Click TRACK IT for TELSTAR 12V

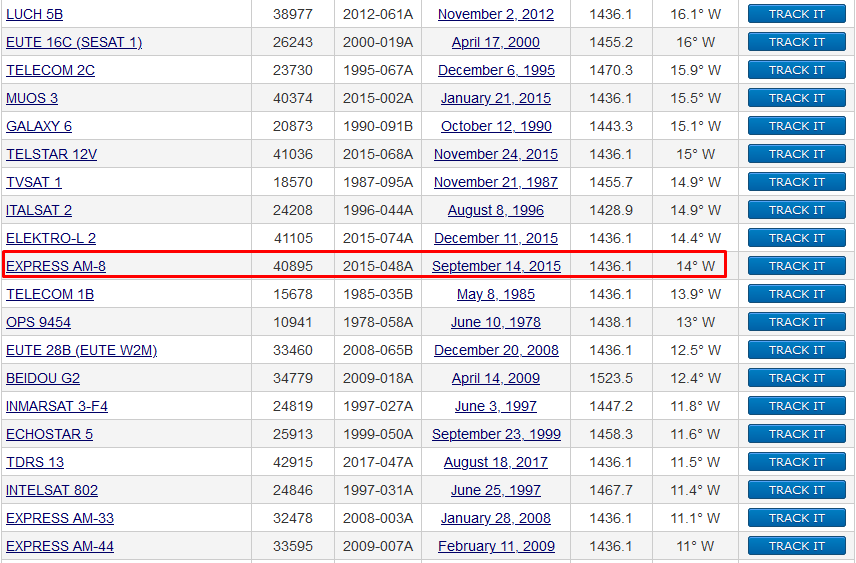click(796, 154)
